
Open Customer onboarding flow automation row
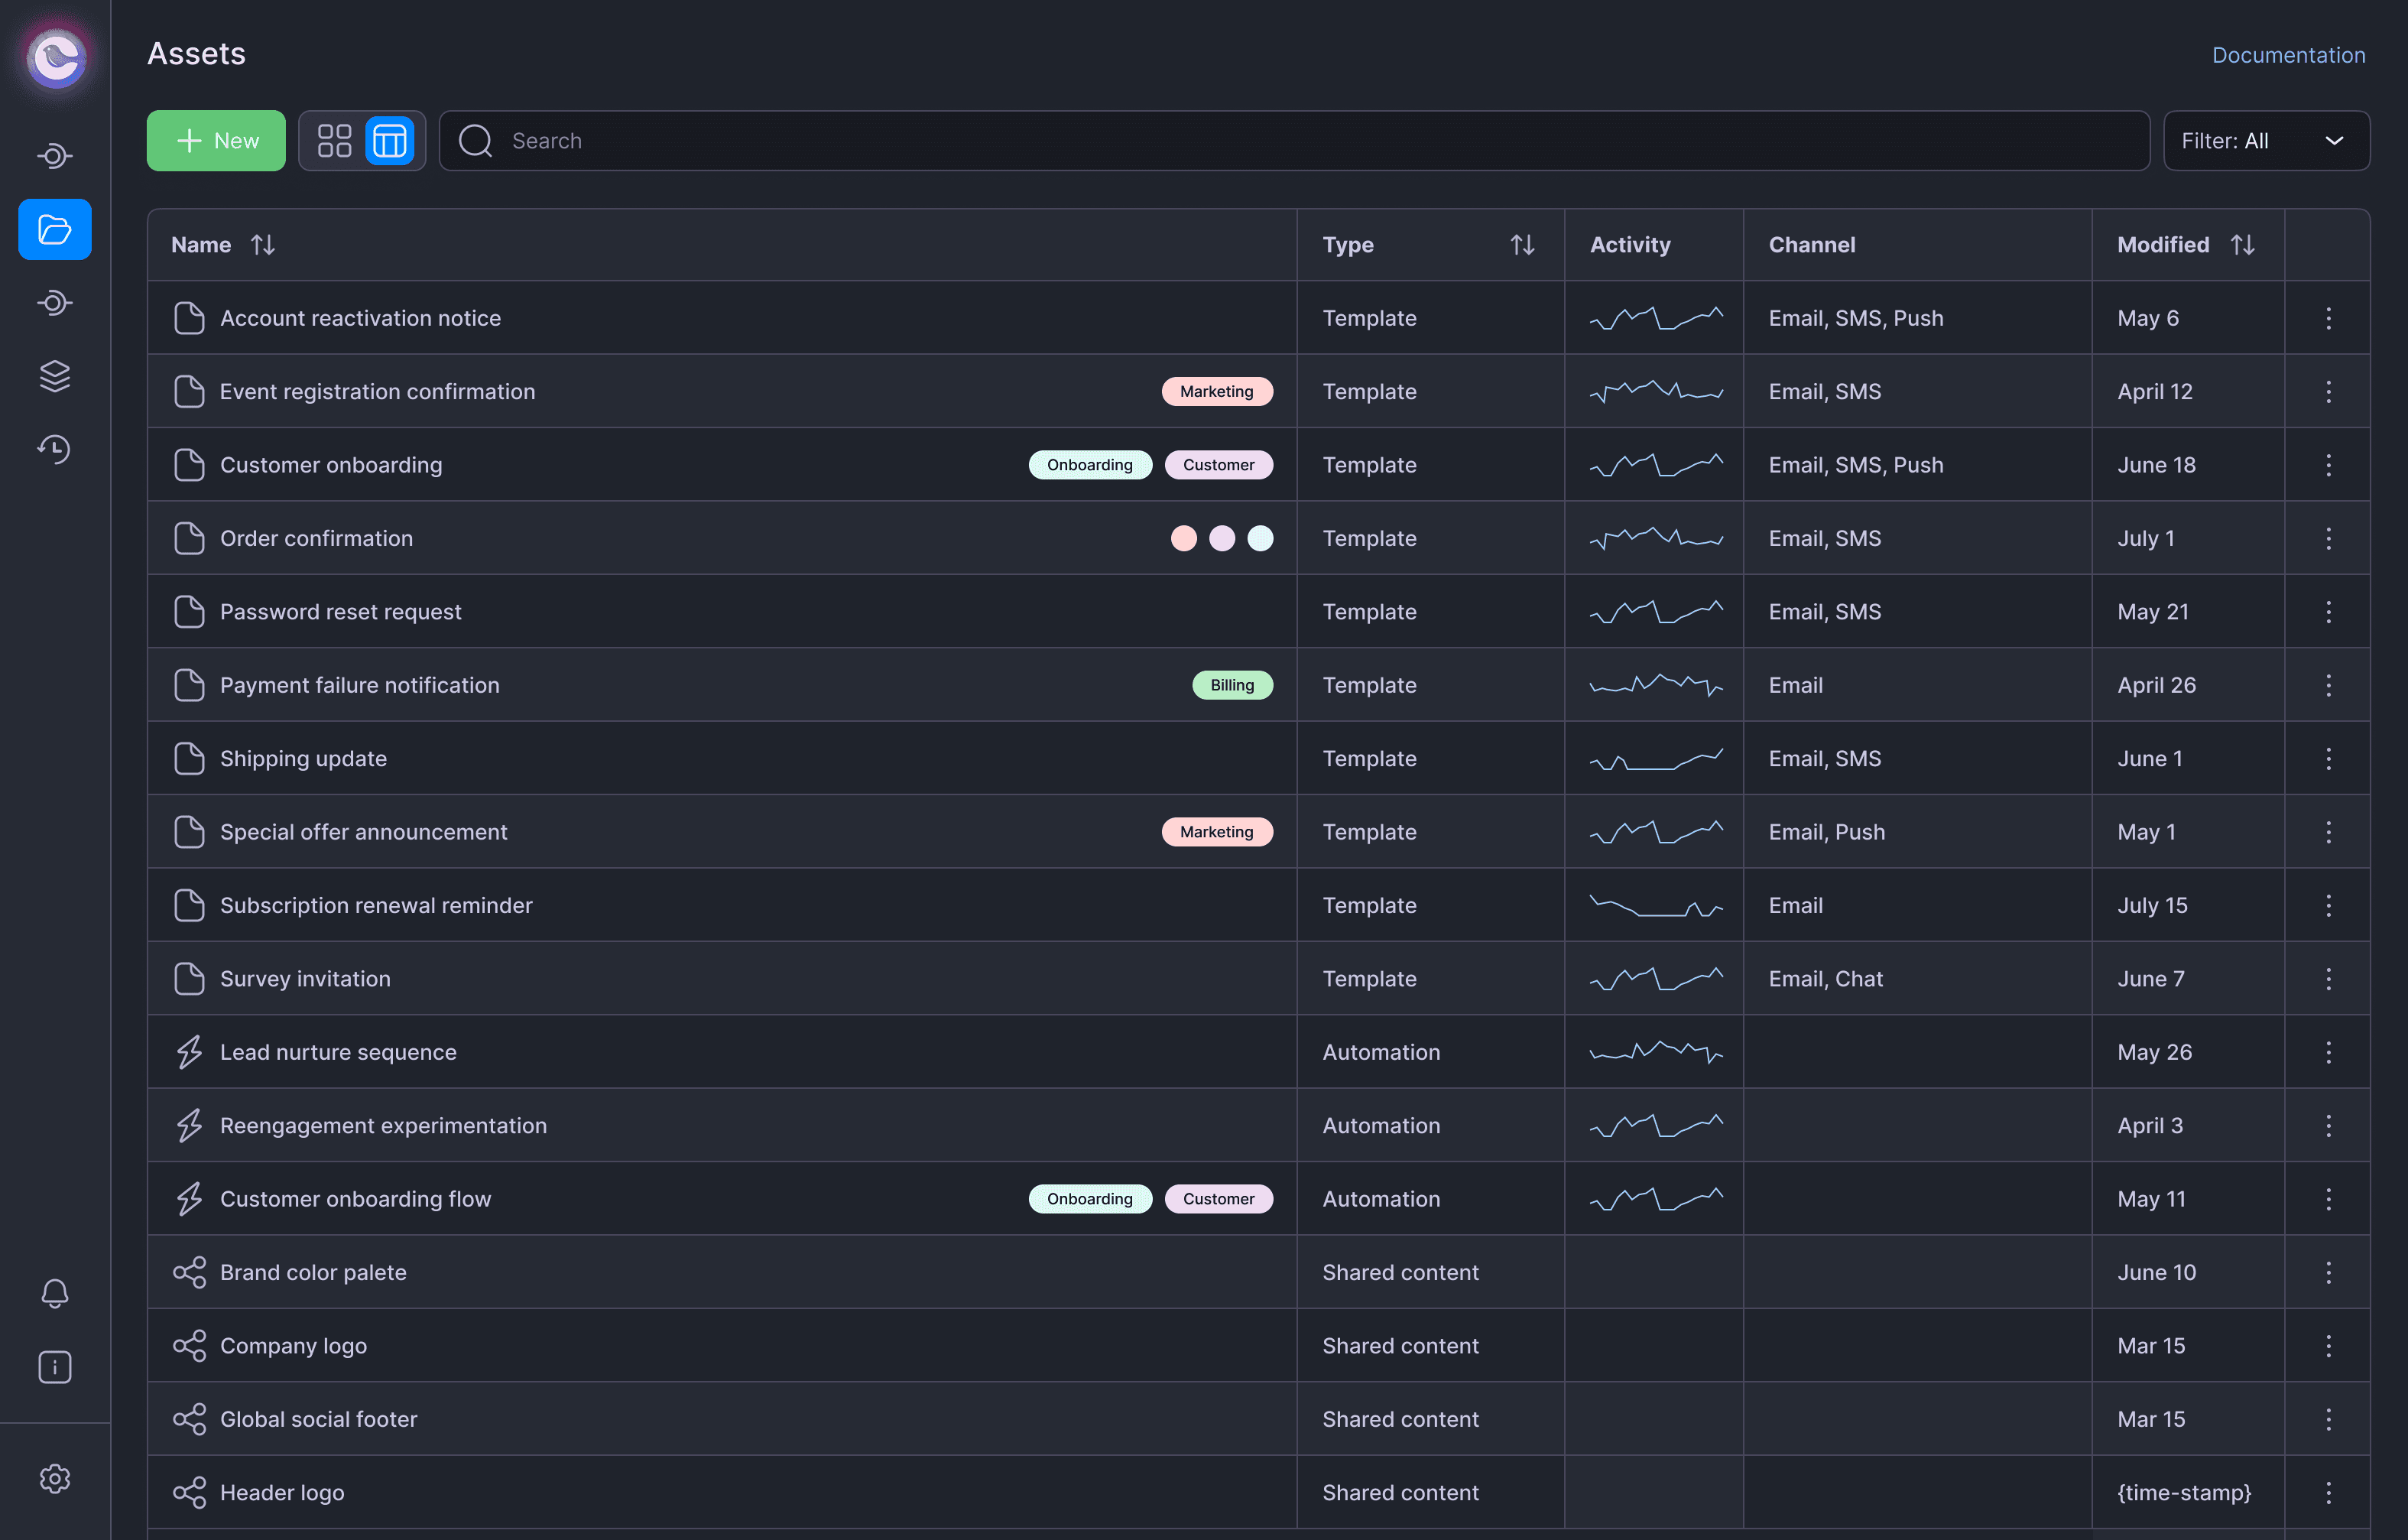[x=355, y=1199]
